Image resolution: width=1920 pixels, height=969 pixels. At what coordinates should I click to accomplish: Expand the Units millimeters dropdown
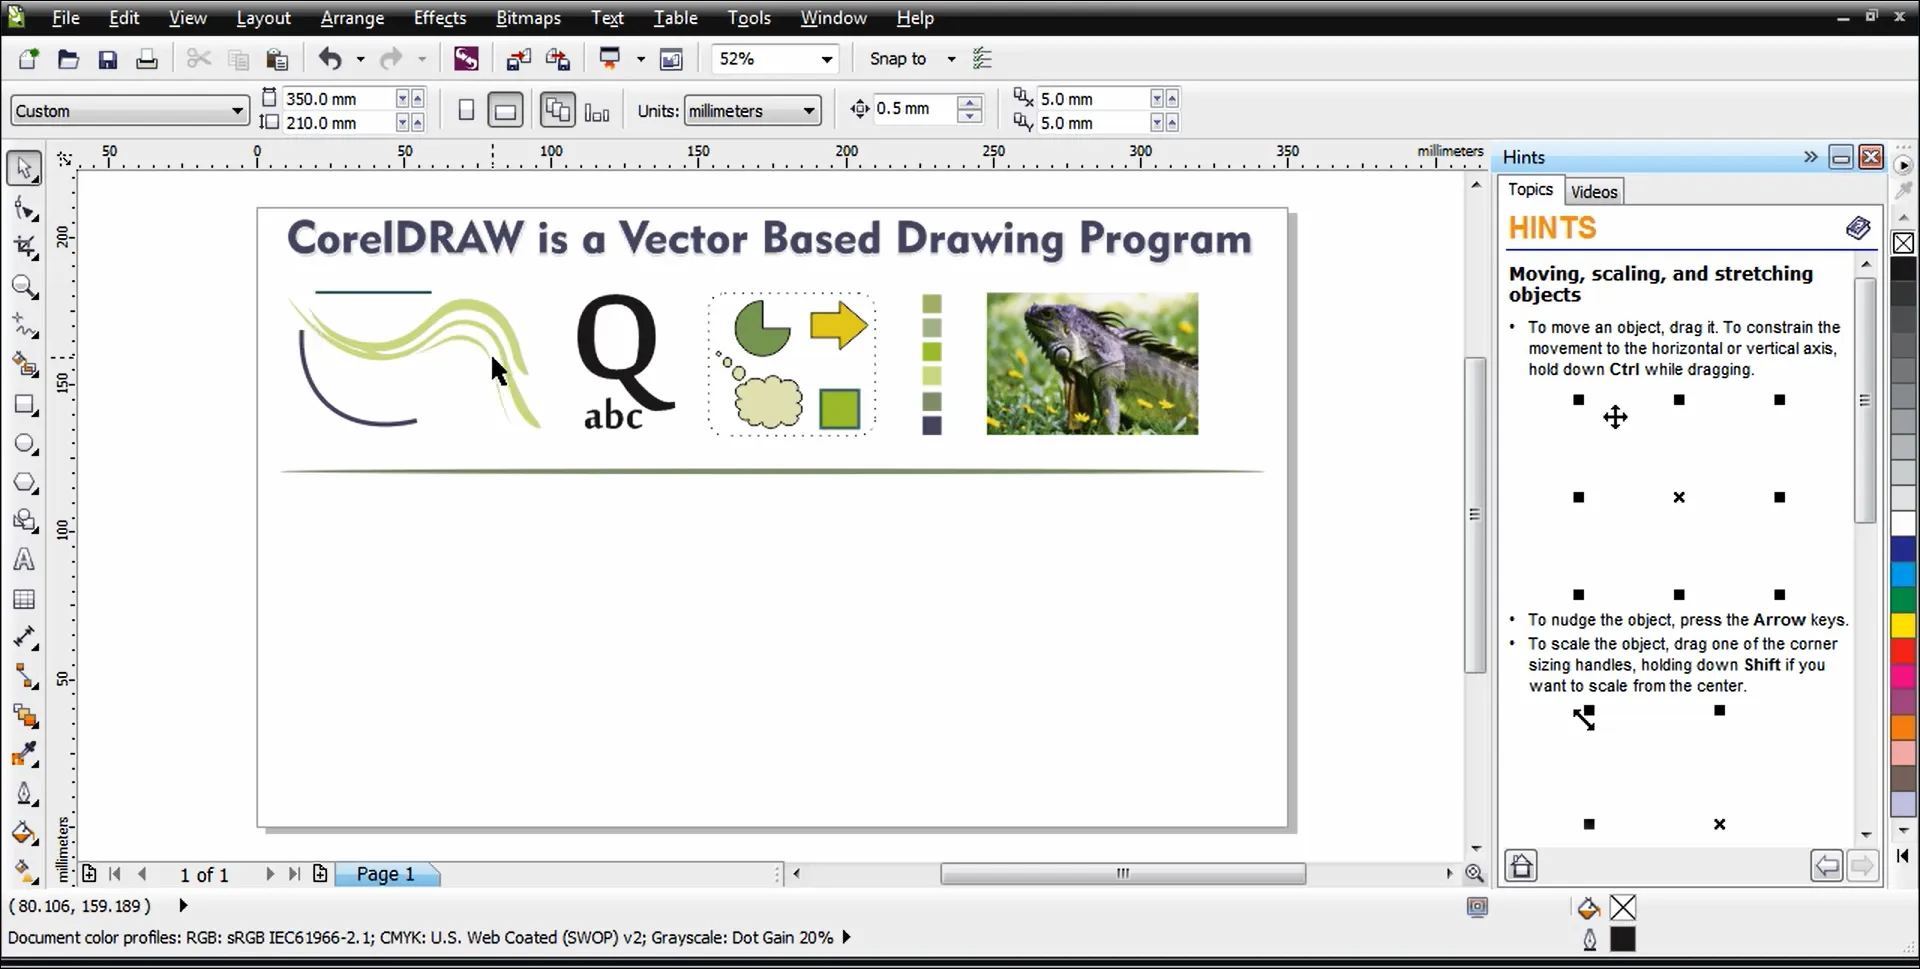click(808, 111)
